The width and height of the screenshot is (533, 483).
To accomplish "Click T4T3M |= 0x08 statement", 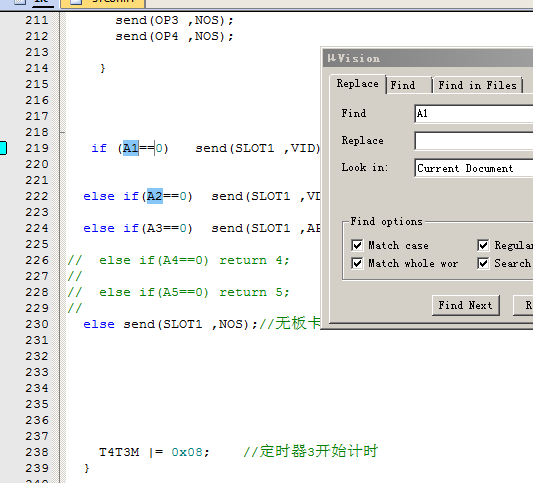I will click(154, 452).
